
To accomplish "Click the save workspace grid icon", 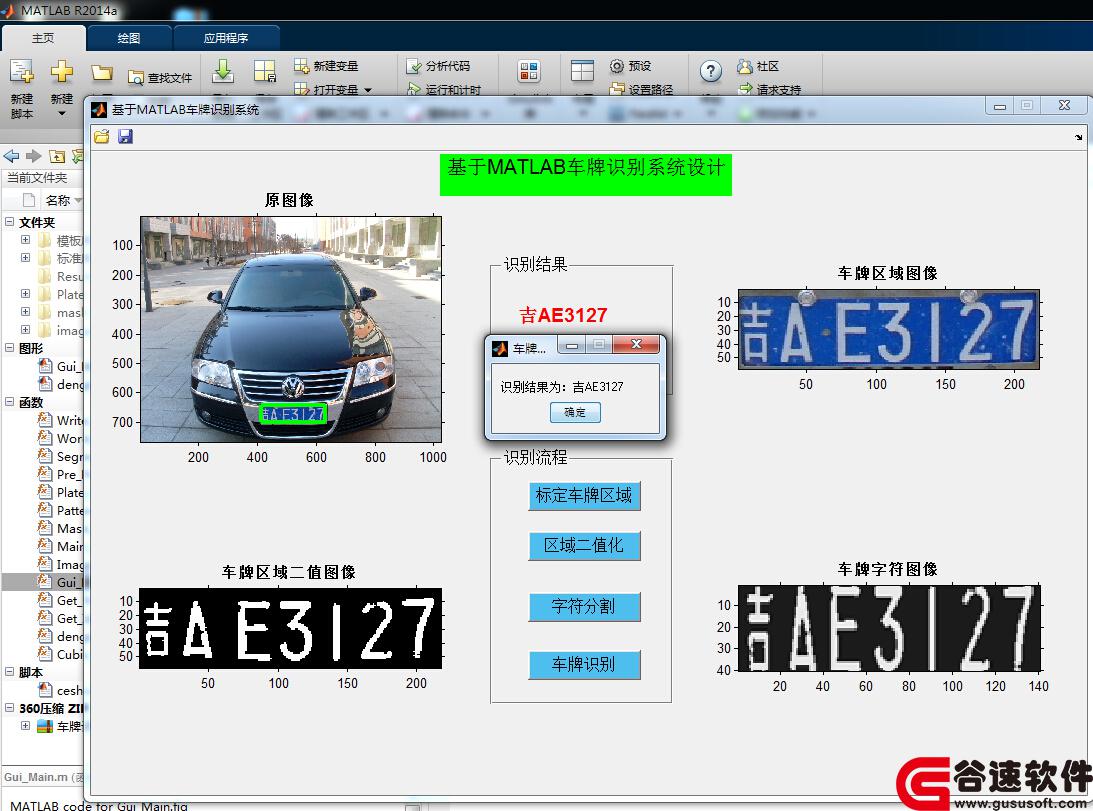I will tap(265, 71).
